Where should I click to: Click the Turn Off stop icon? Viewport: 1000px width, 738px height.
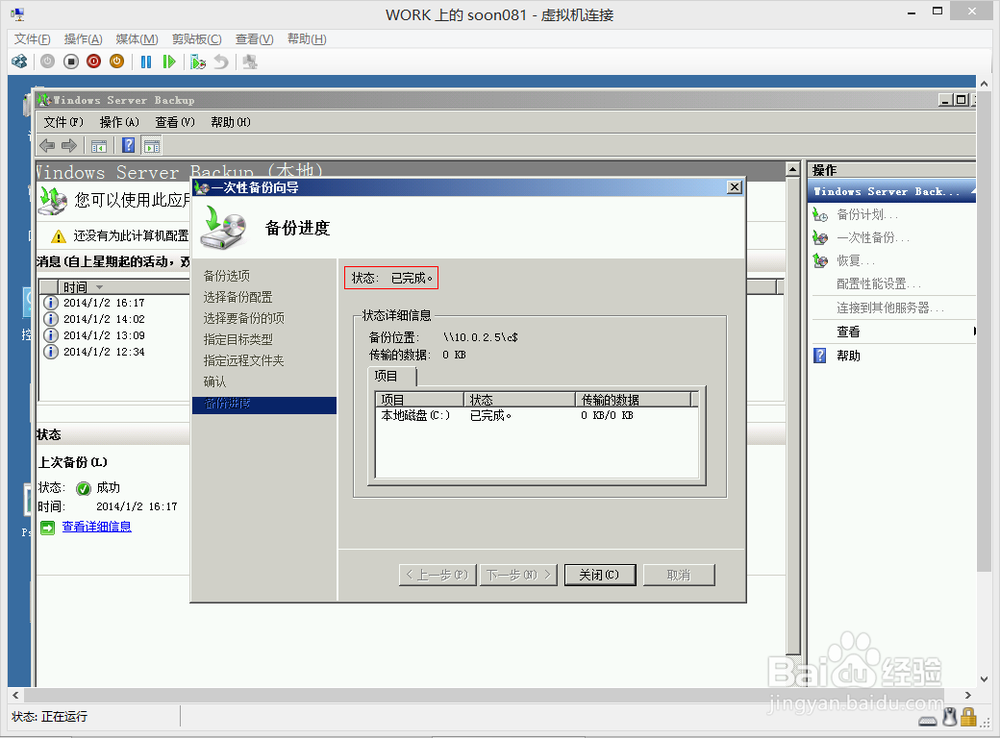(x=71, y=62)
